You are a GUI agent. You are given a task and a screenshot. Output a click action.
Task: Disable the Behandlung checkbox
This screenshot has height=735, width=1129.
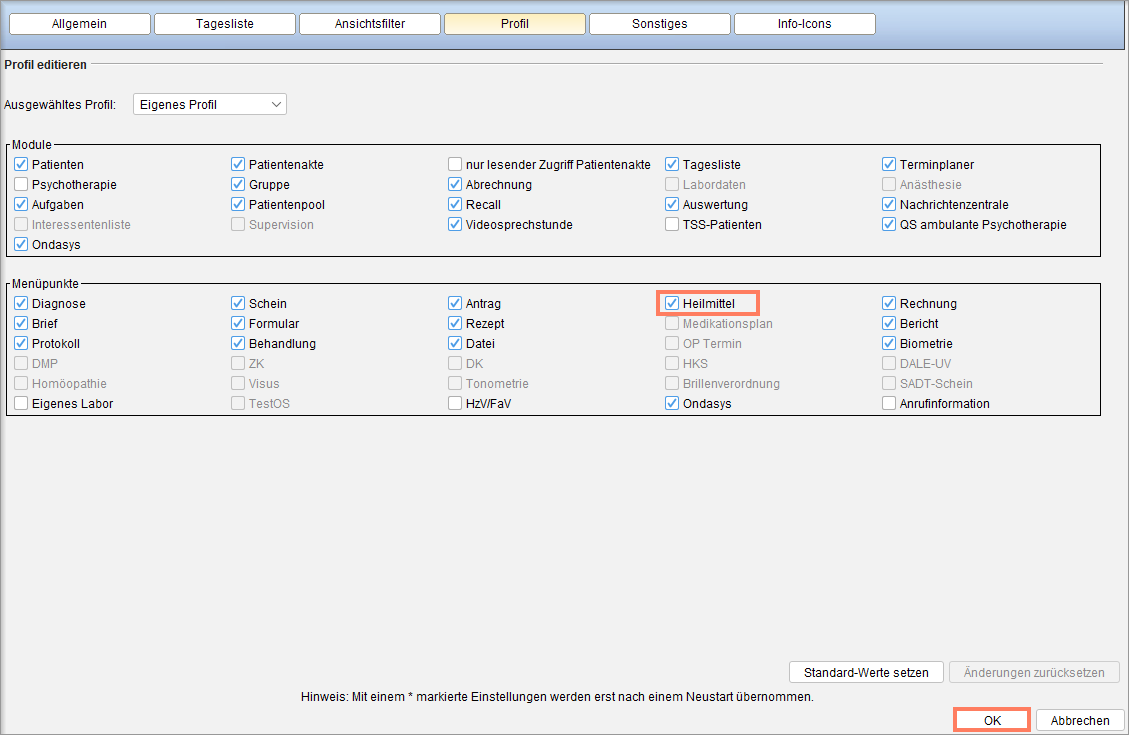[x=238, y=343]
